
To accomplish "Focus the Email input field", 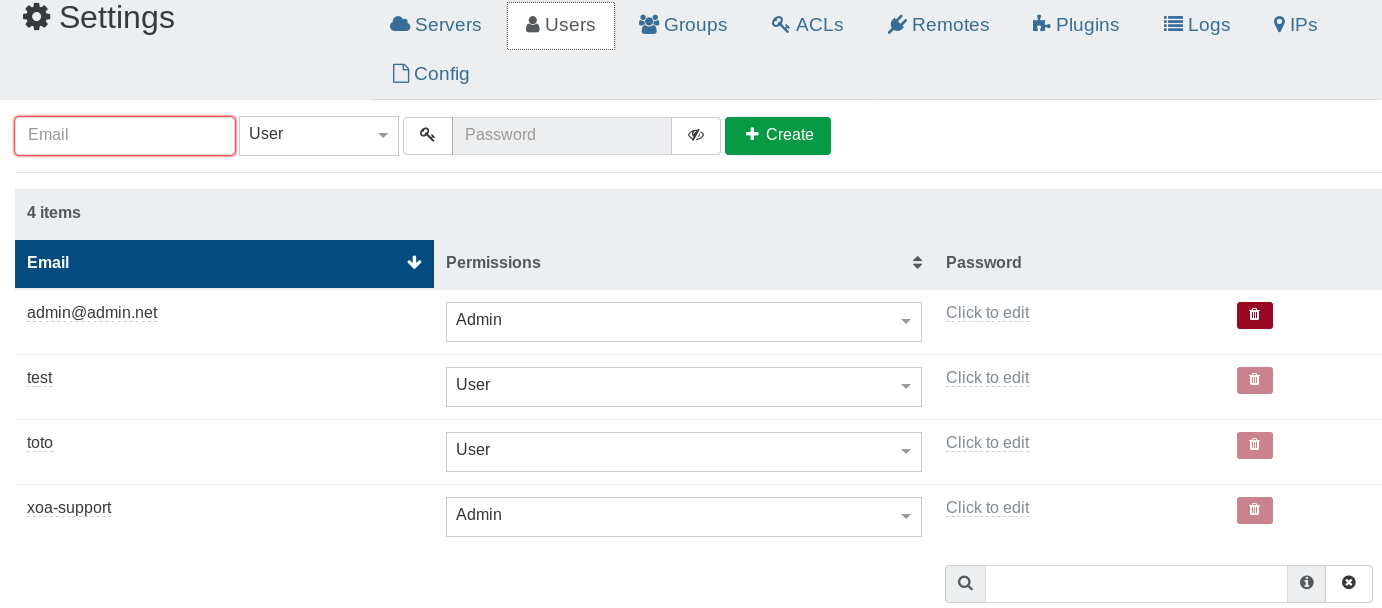I will (125, 135).
